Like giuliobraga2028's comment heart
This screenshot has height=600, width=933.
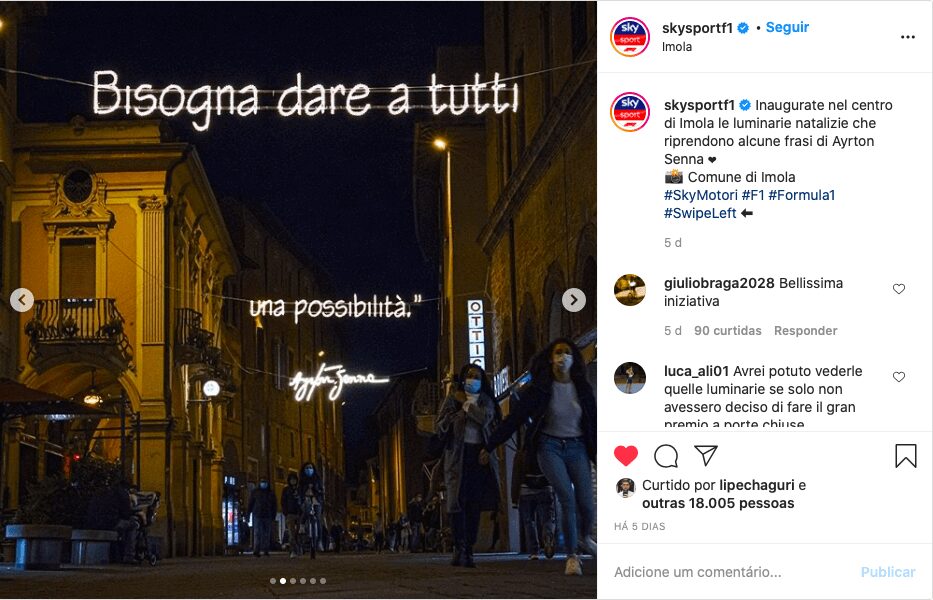click(x=899, y=289)
